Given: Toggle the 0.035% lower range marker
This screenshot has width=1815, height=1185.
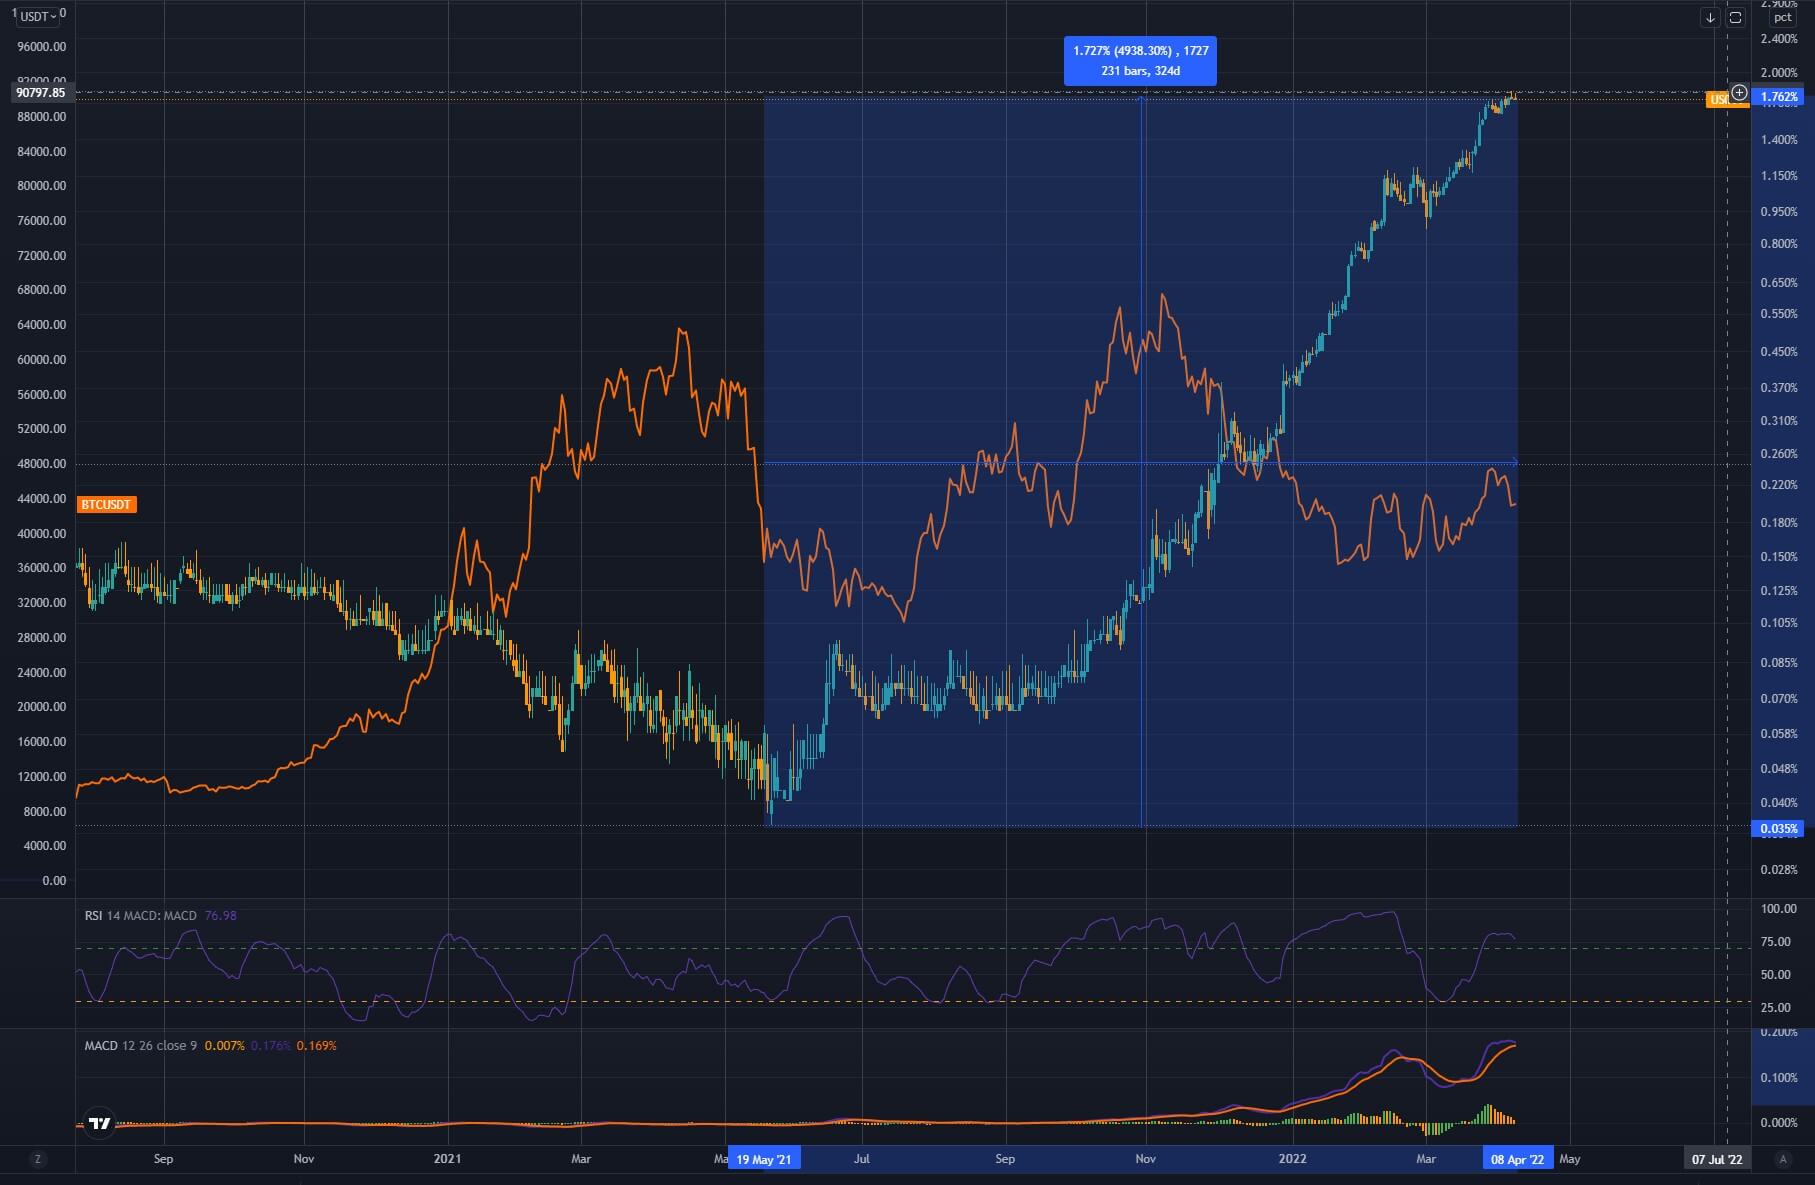Looking at the screenshot, I should [1780, 828].
